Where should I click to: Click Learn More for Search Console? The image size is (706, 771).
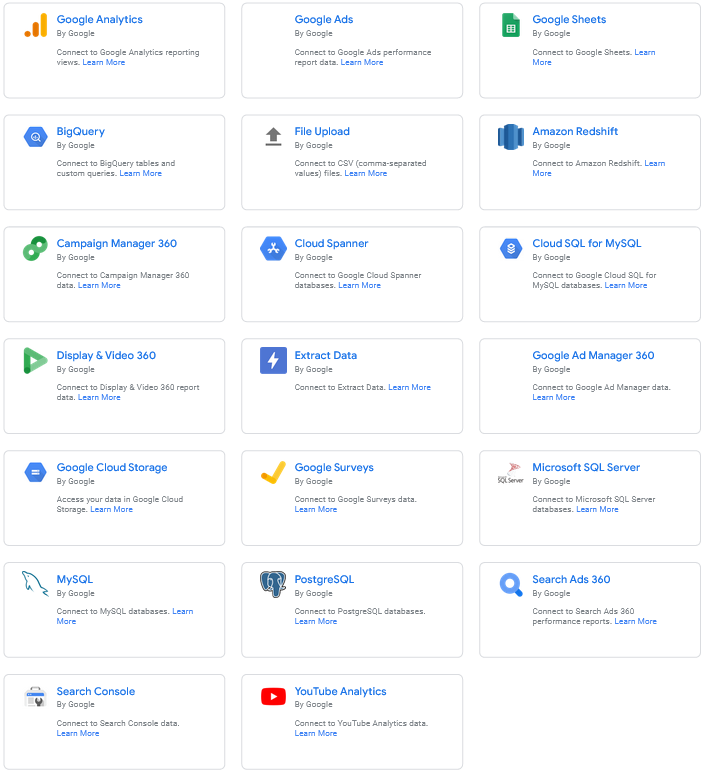tap(78, 734)
